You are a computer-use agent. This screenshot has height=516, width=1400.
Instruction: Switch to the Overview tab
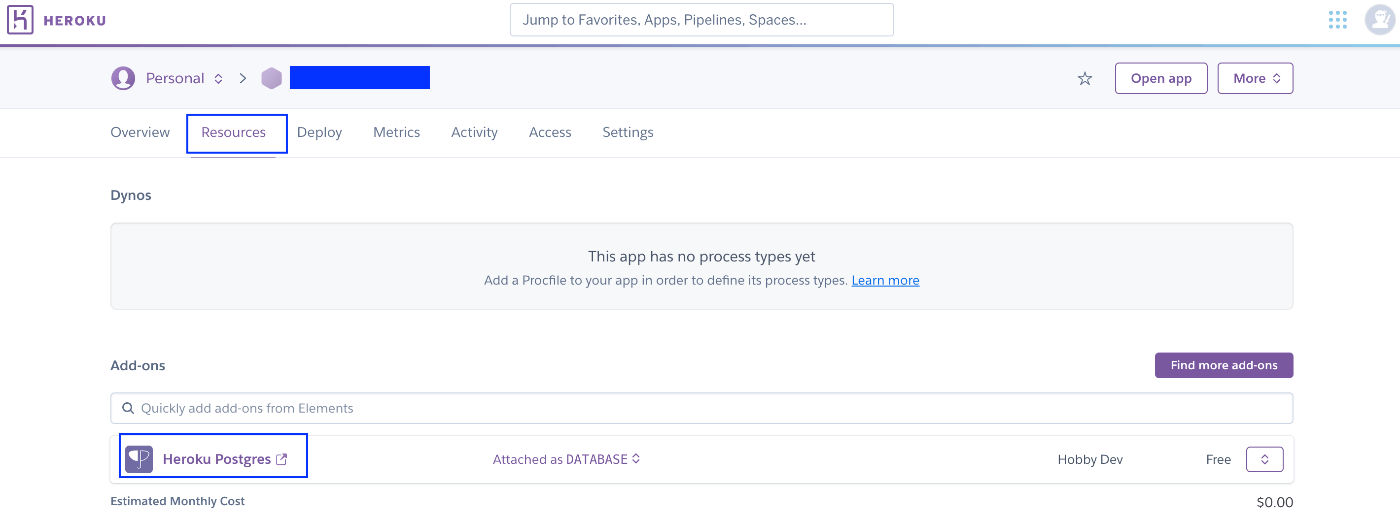coord(140,132)
